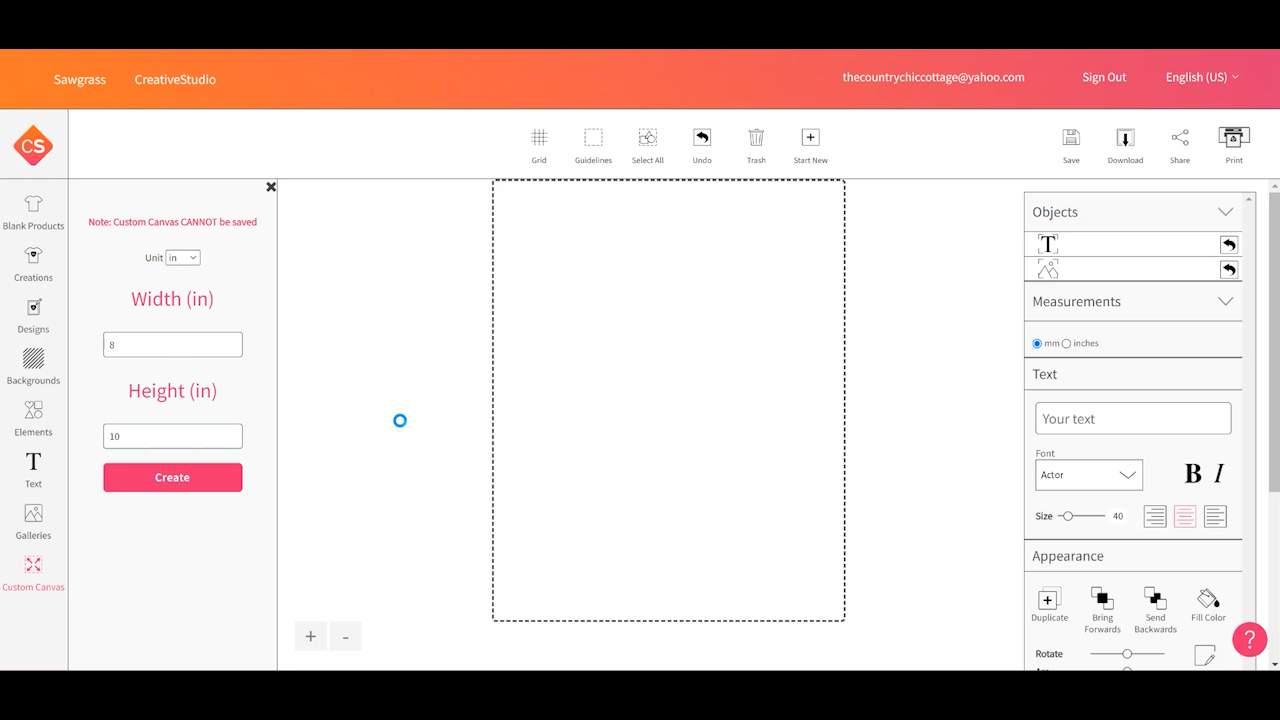Screen dimensions: 1280x720
Task: Open the Blank Products panel
Action: (33, 212)
